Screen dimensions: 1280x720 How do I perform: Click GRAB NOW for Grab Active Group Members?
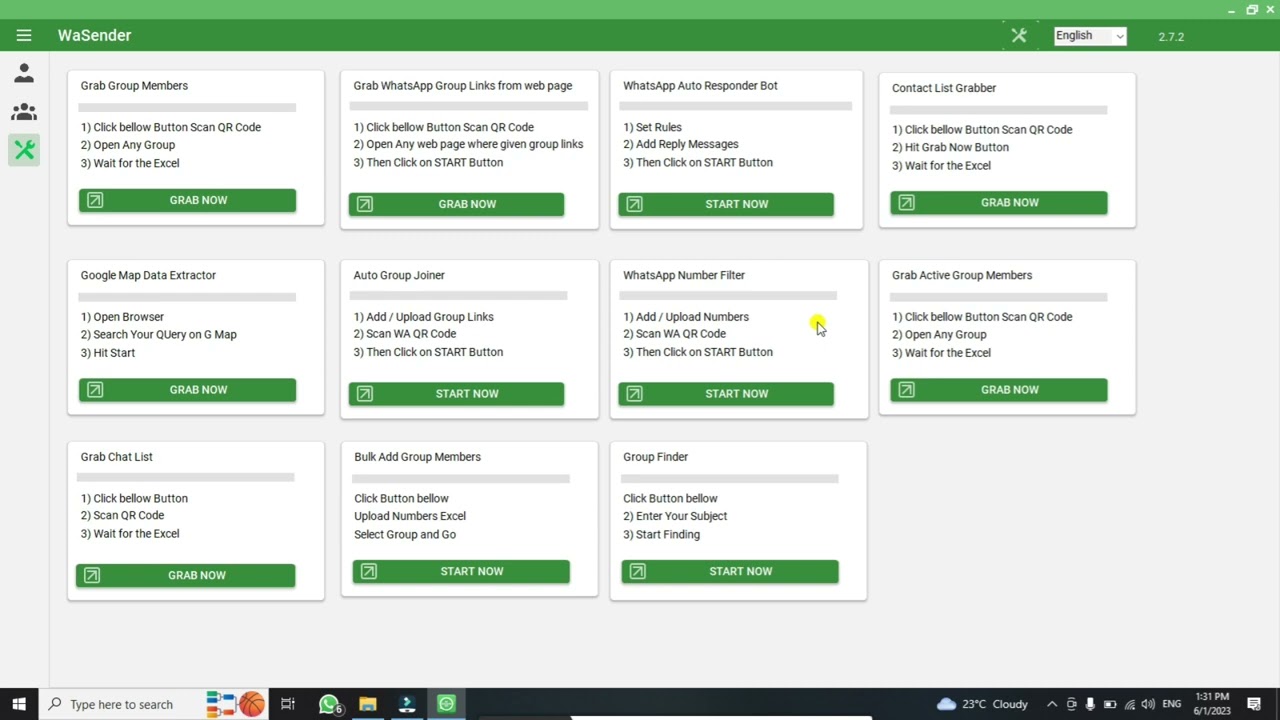pos(999,390)
